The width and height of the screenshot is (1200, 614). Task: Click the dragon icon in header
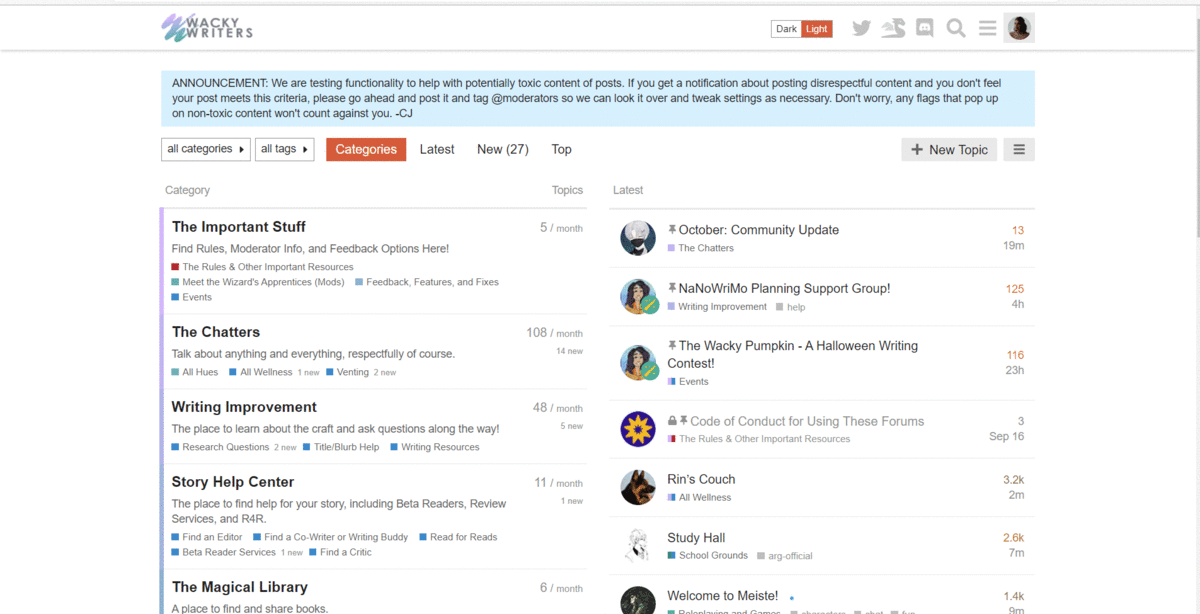893,28
